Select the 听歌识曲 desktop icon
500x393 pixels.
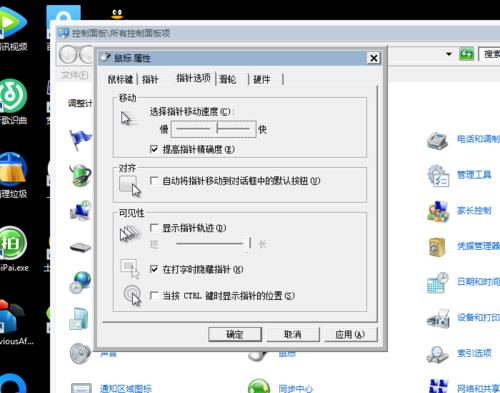(13, 101)
